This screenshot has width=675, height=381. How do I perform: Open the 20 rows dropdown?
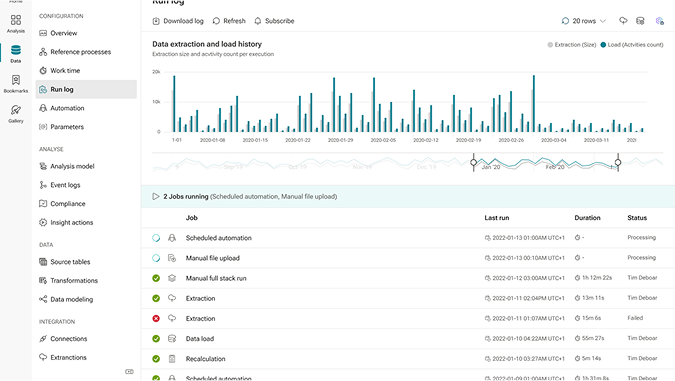(584, 21)
